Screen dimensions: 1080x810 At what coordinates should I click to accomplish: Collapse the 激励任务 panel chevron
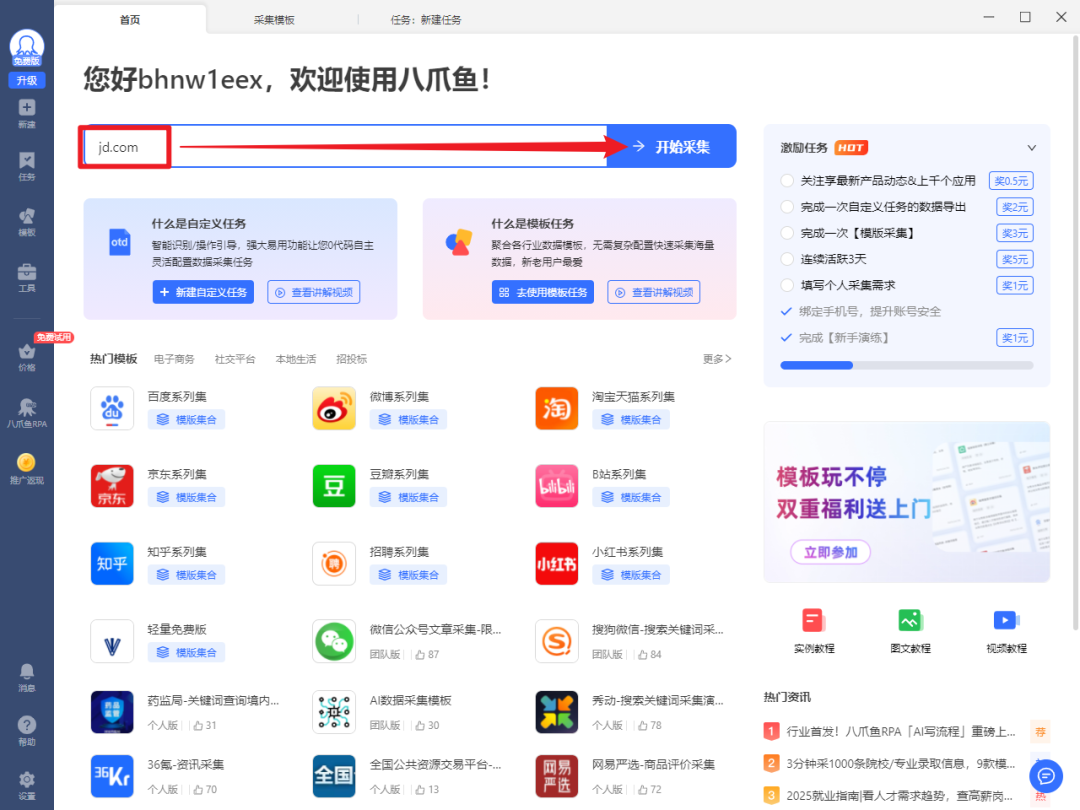1032,148
